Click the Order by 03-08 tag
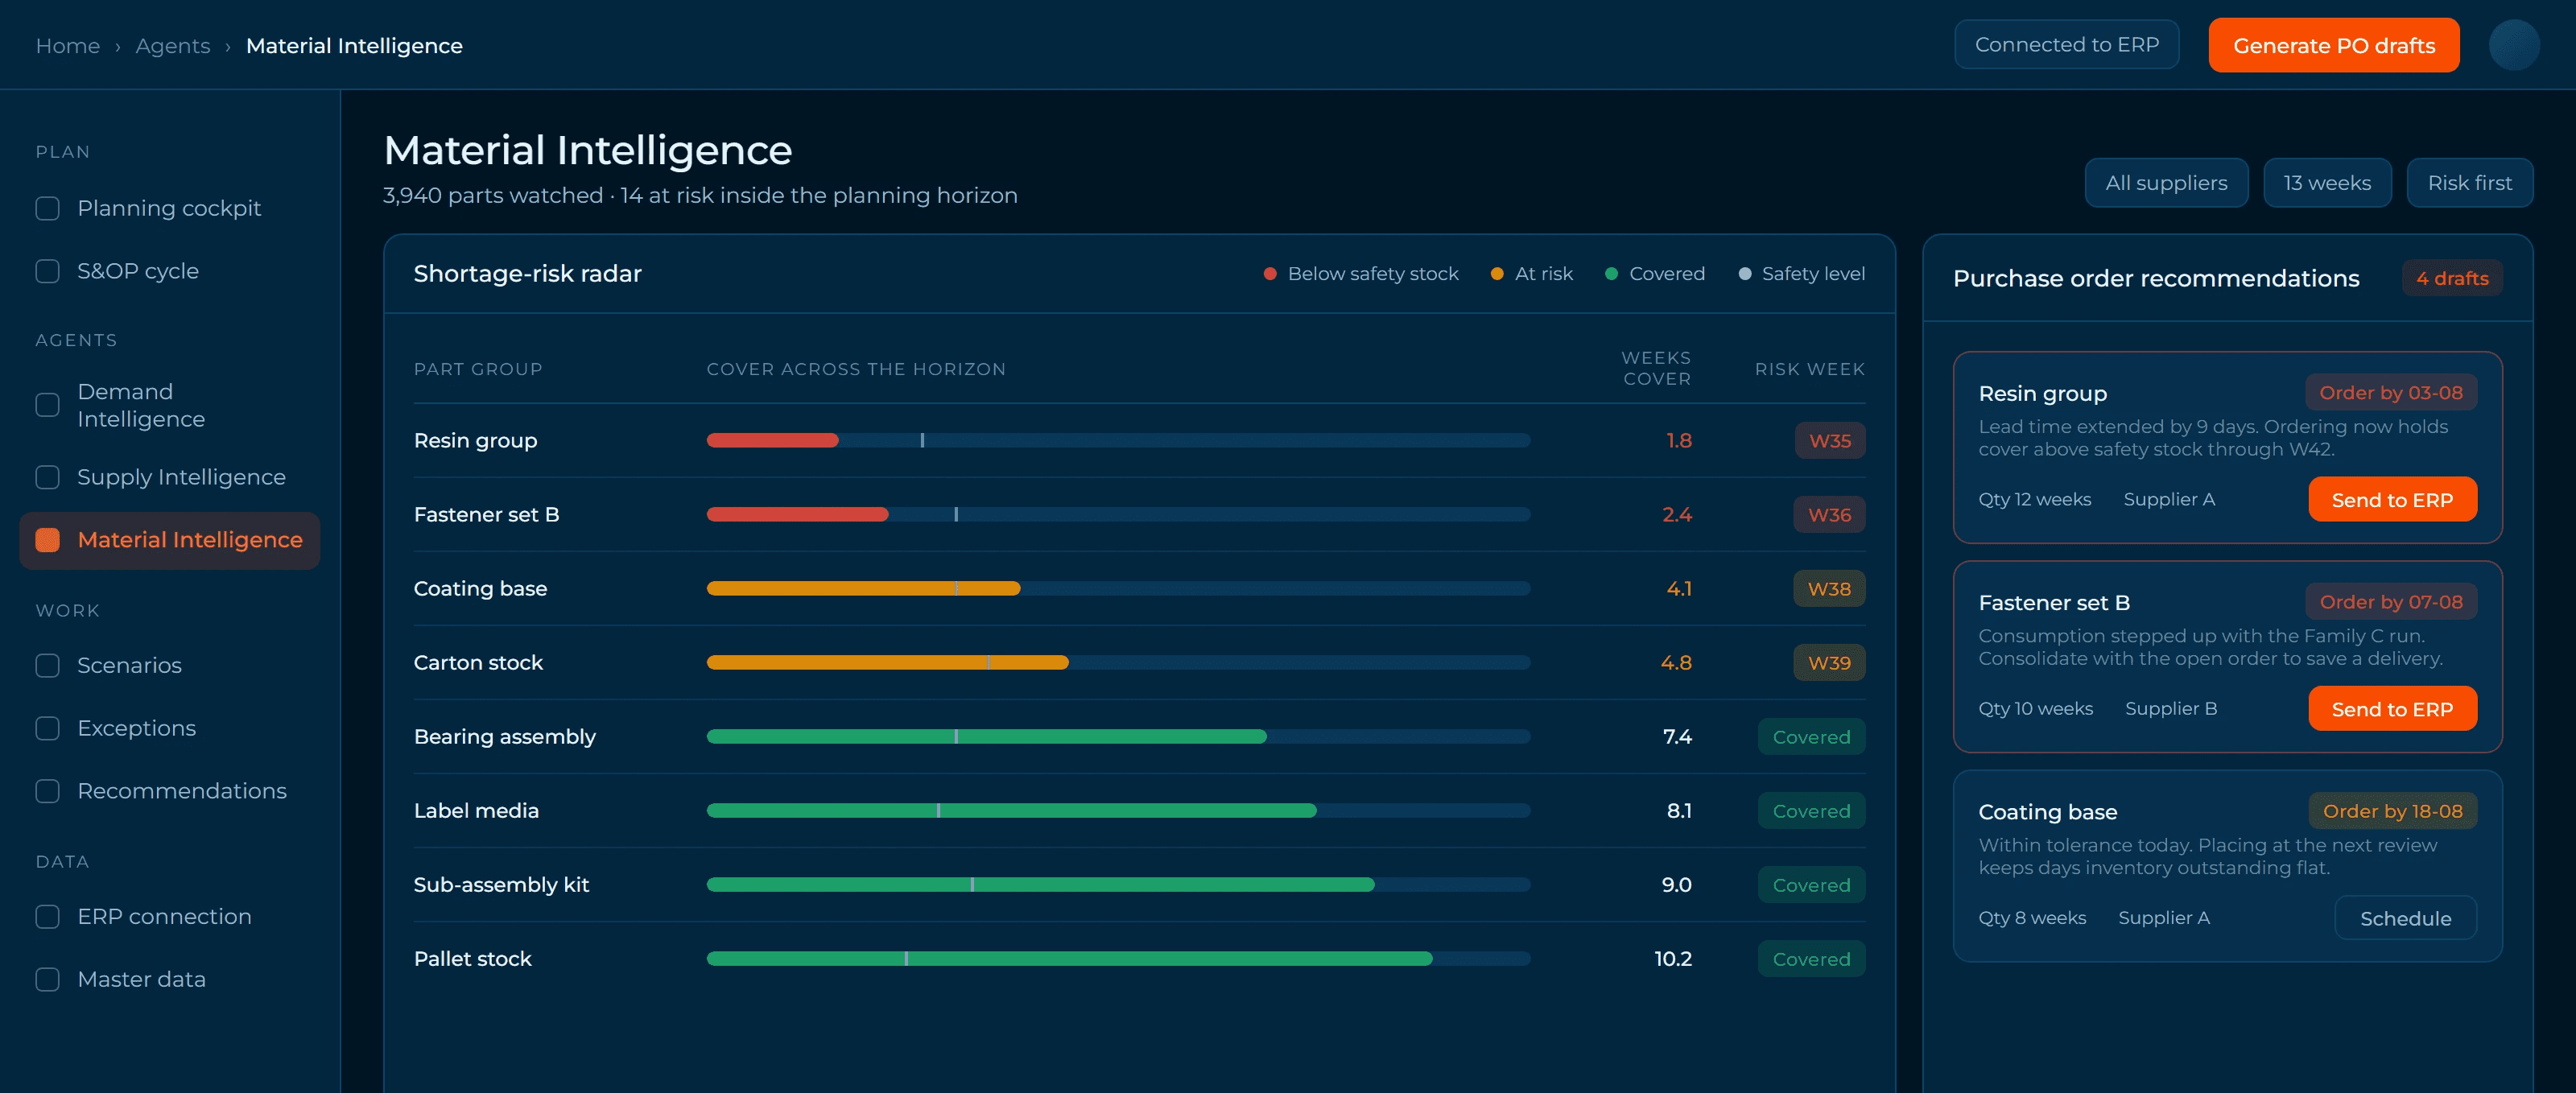This screenshot has width=2576, height=1093. (x=2391, y=393)
